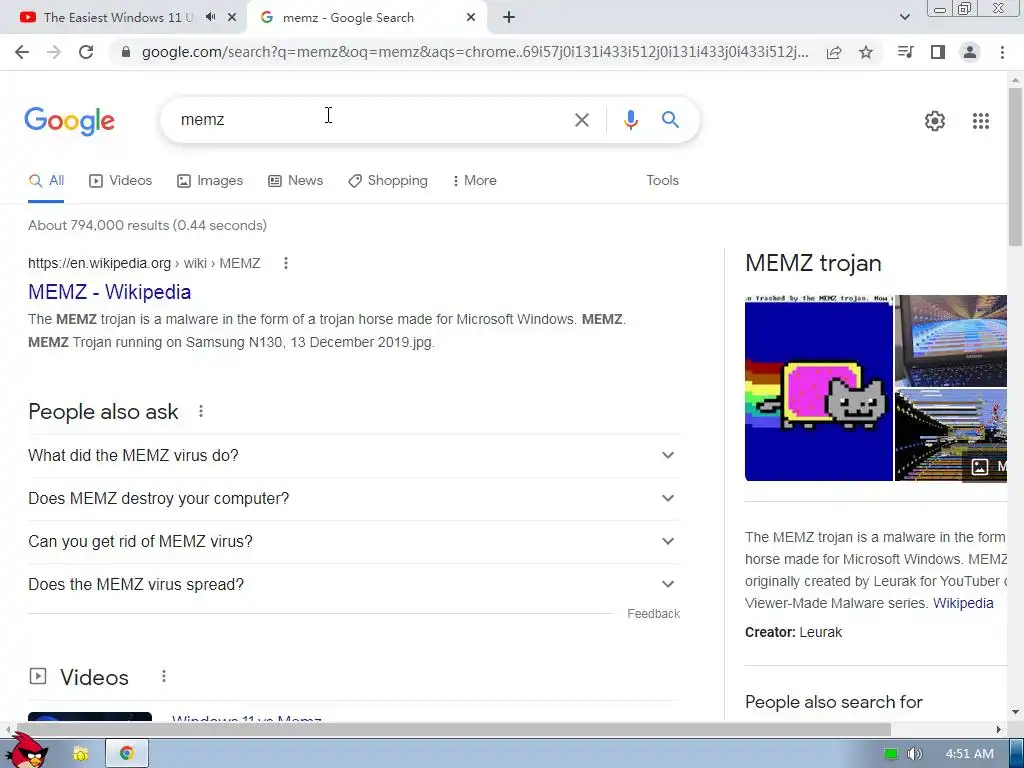The height and width of the screenshot is (768, 1024).
Task: Switch to Images results tab
Action: tap(210, 181)
